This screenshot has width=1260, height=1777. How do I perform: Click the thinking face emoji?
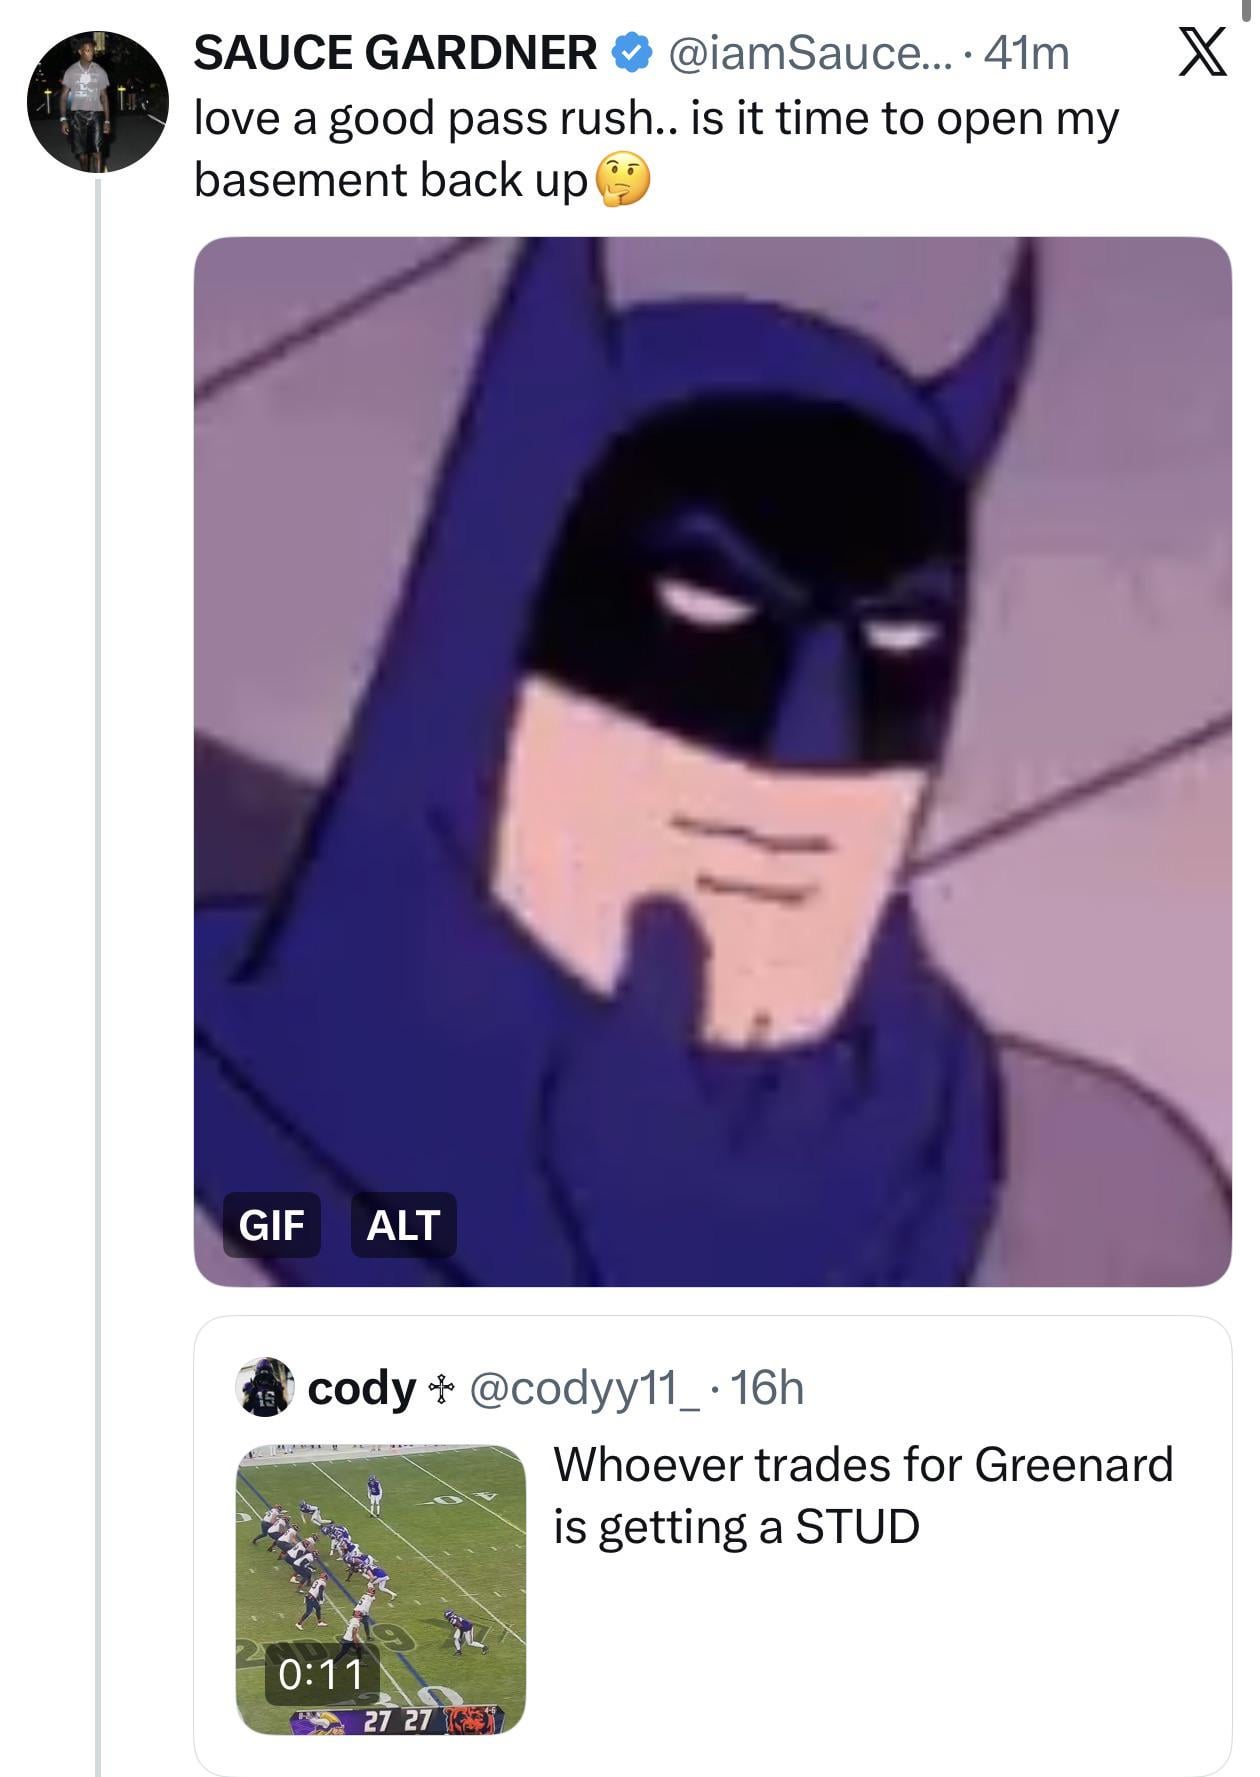click(x=622, y=181)
